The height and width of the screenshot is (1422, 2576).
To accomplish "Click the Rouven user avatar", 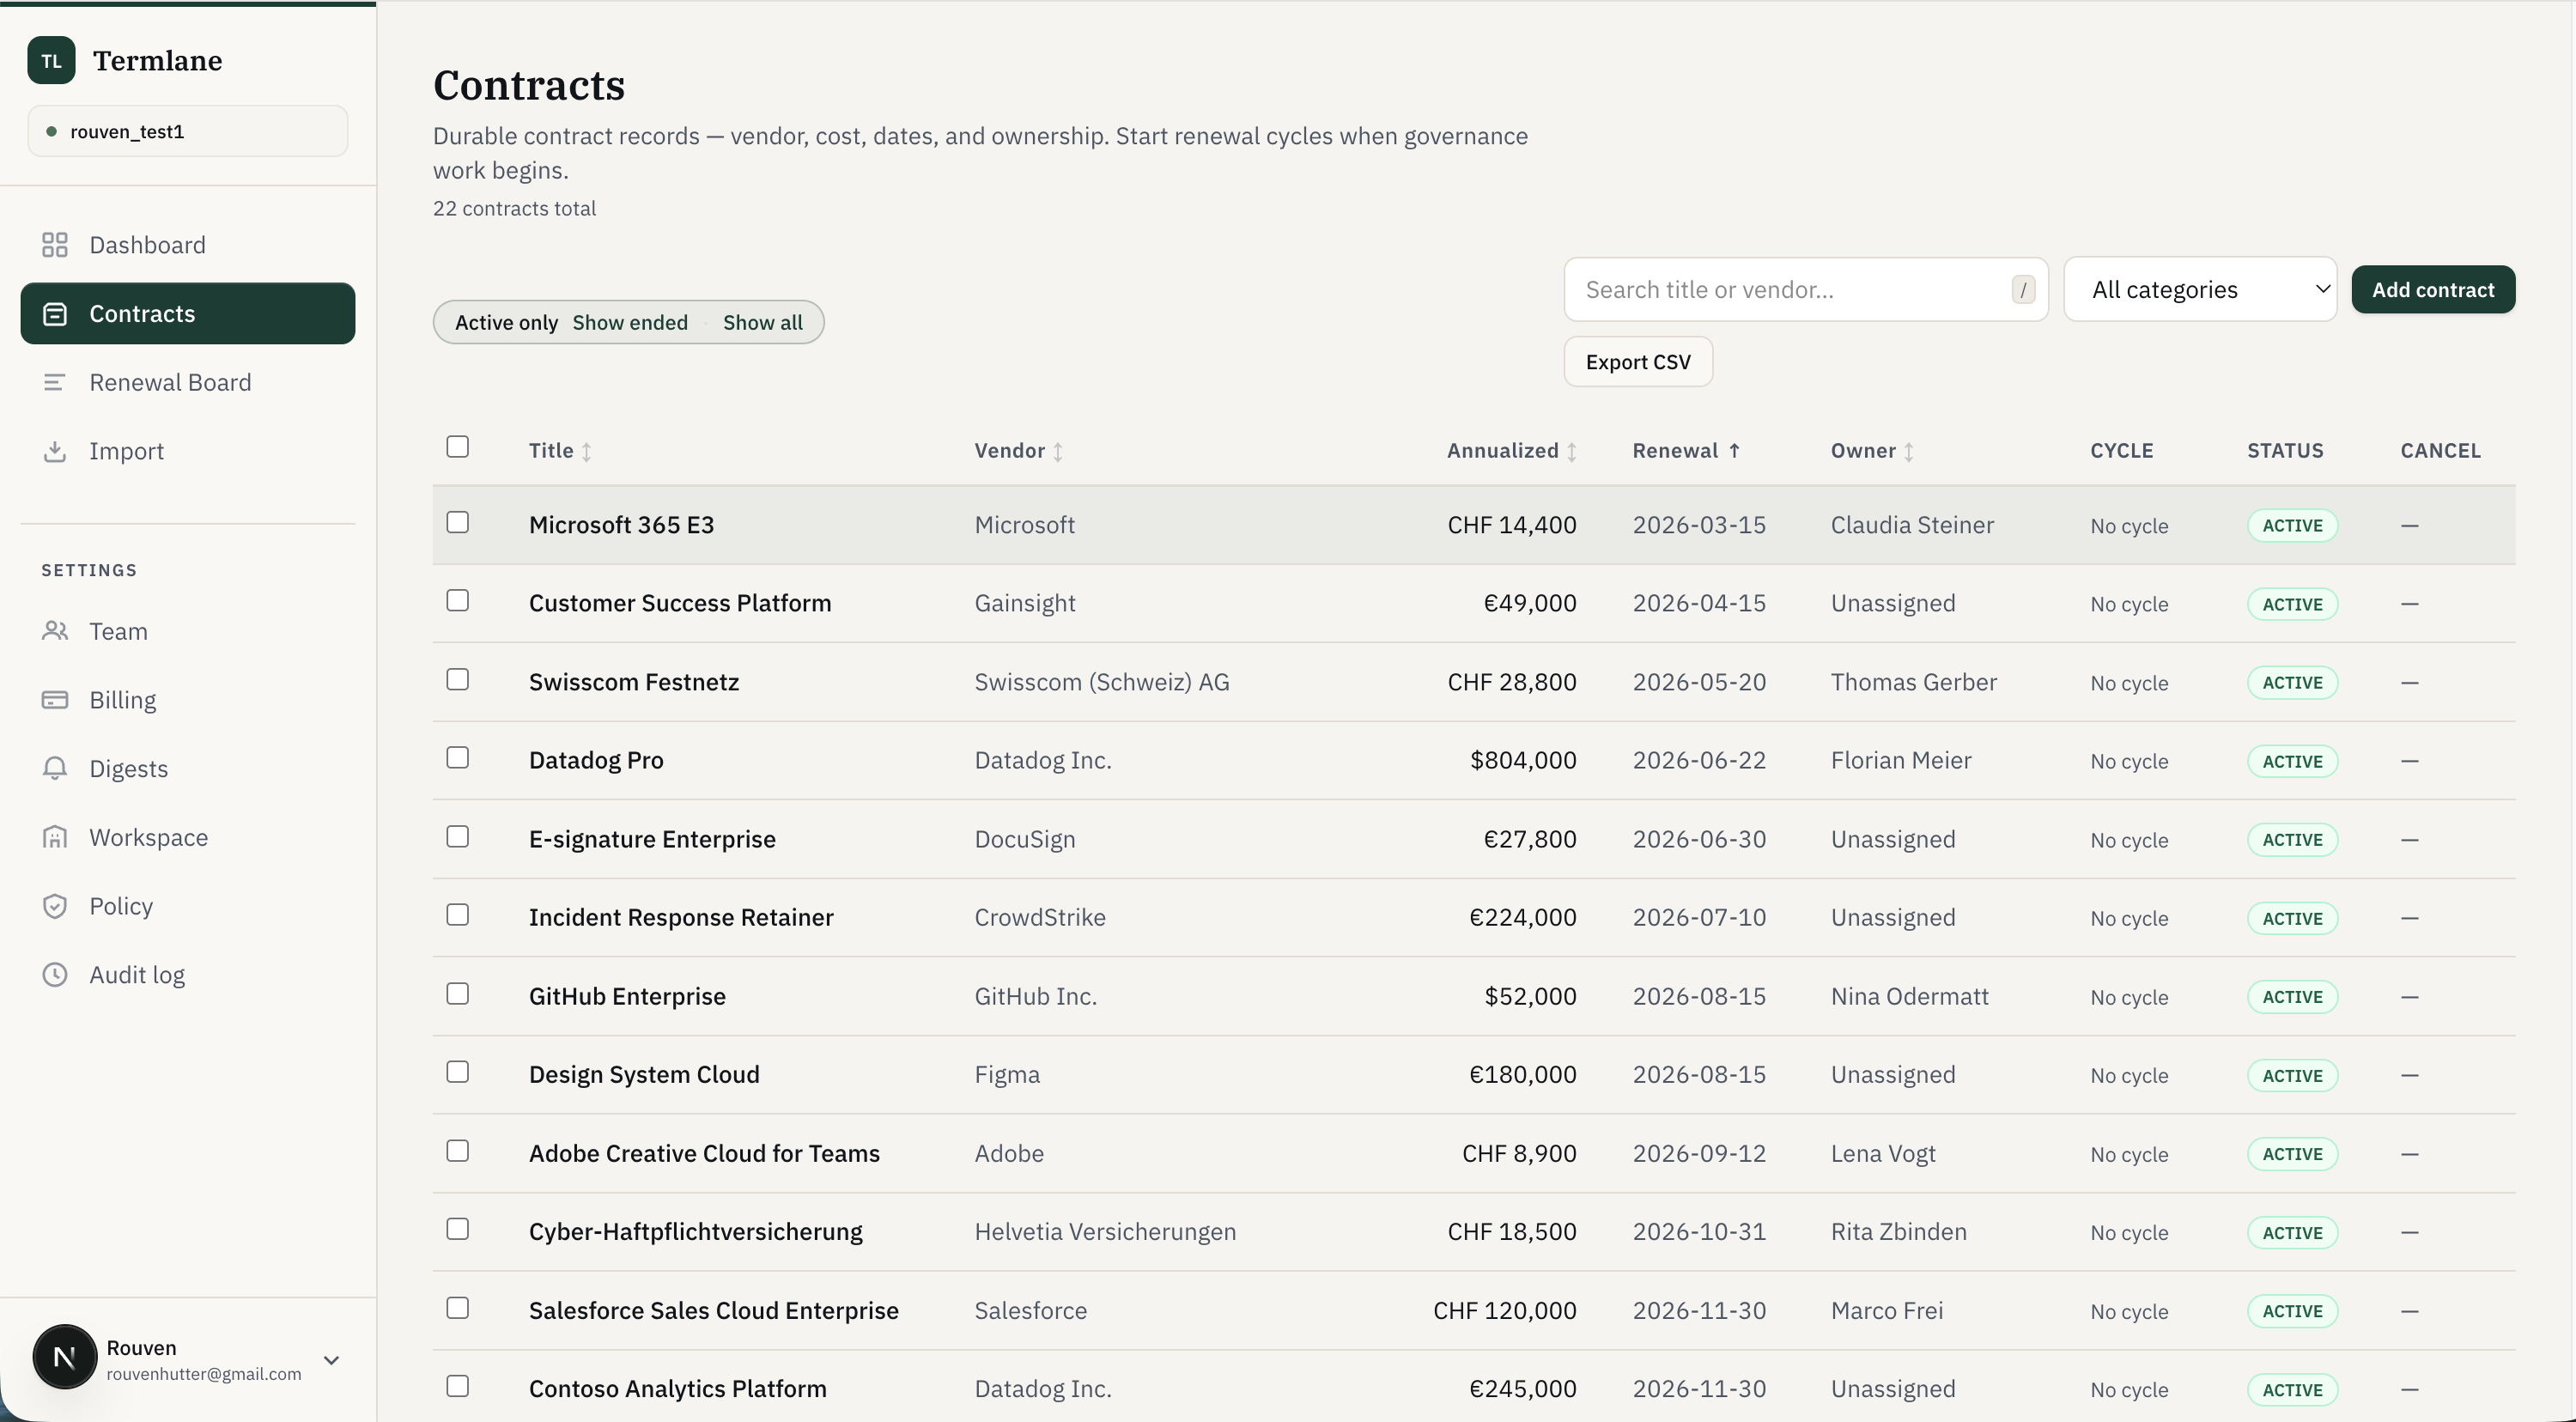I will pyautogui.click(x=65, y=1357).
